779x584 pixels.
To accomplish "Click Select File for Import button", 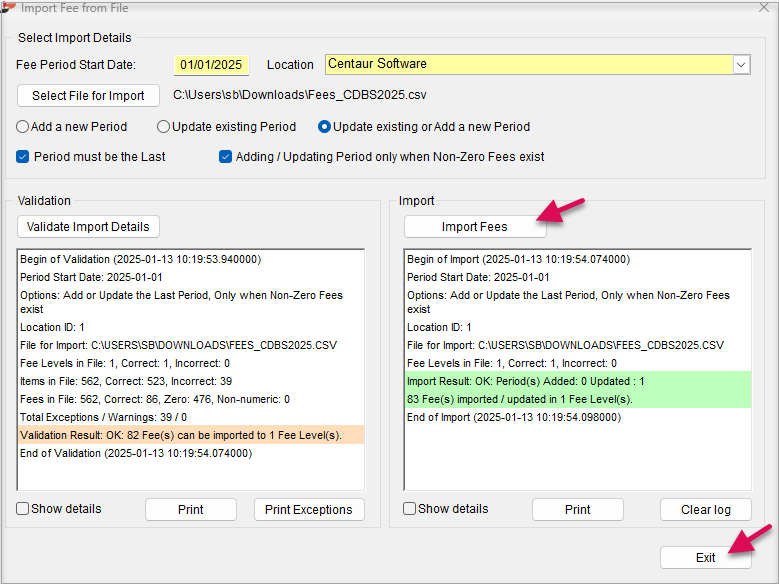I will coord(88,95).
